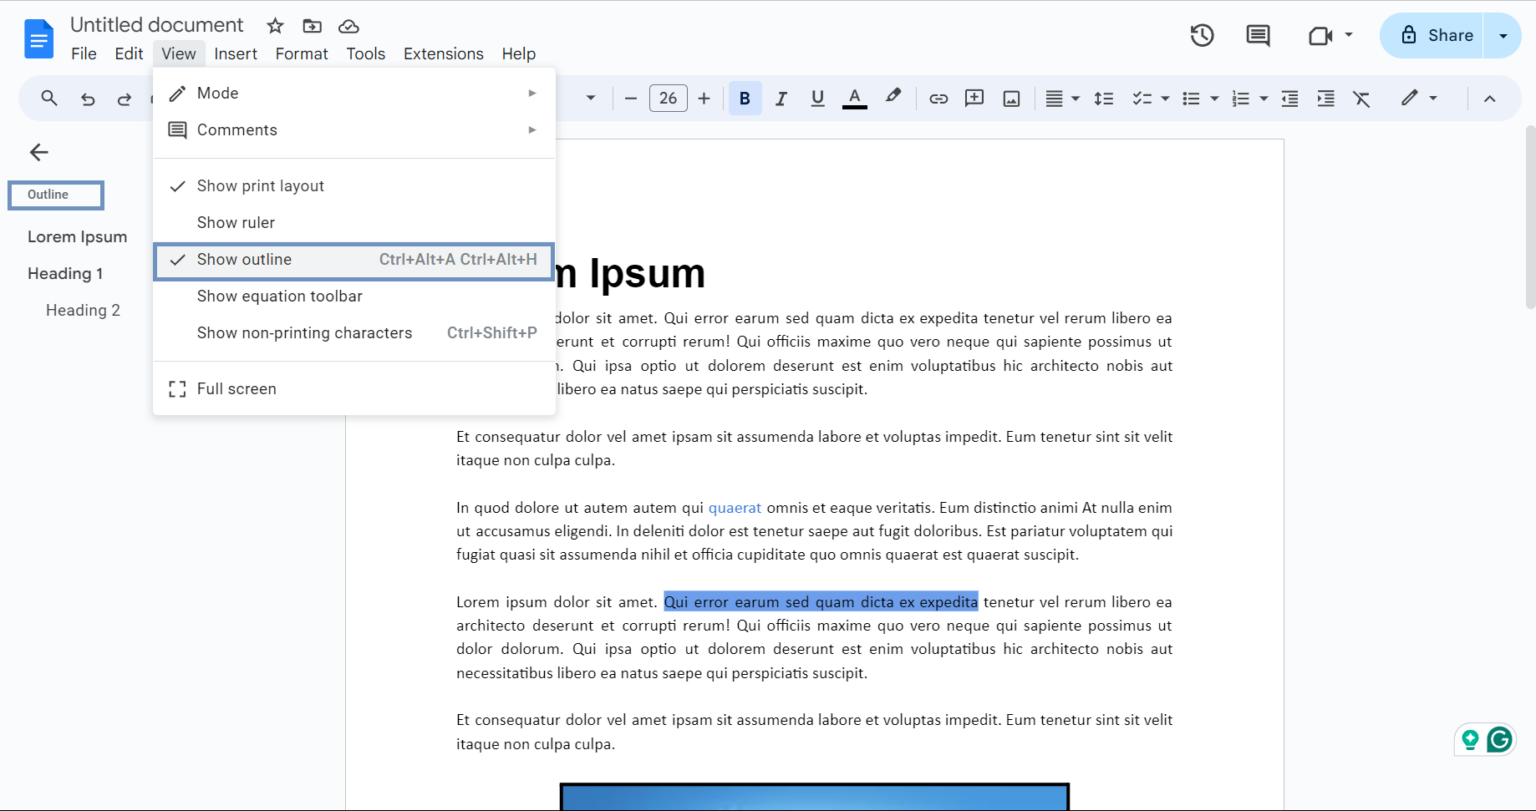Open the Extensions menu
1536x811 pixels.
coord(443,53)
